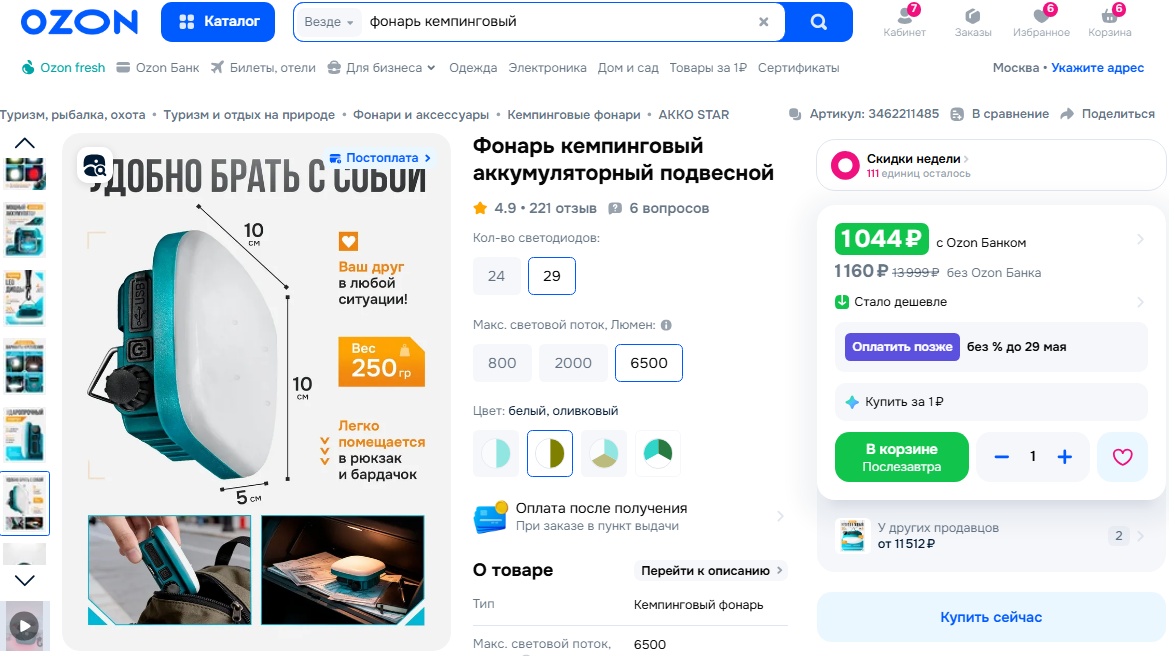The image size is (1169, 656).
Task: Select 24 LED count option
Action: click(x=497, y=276)
